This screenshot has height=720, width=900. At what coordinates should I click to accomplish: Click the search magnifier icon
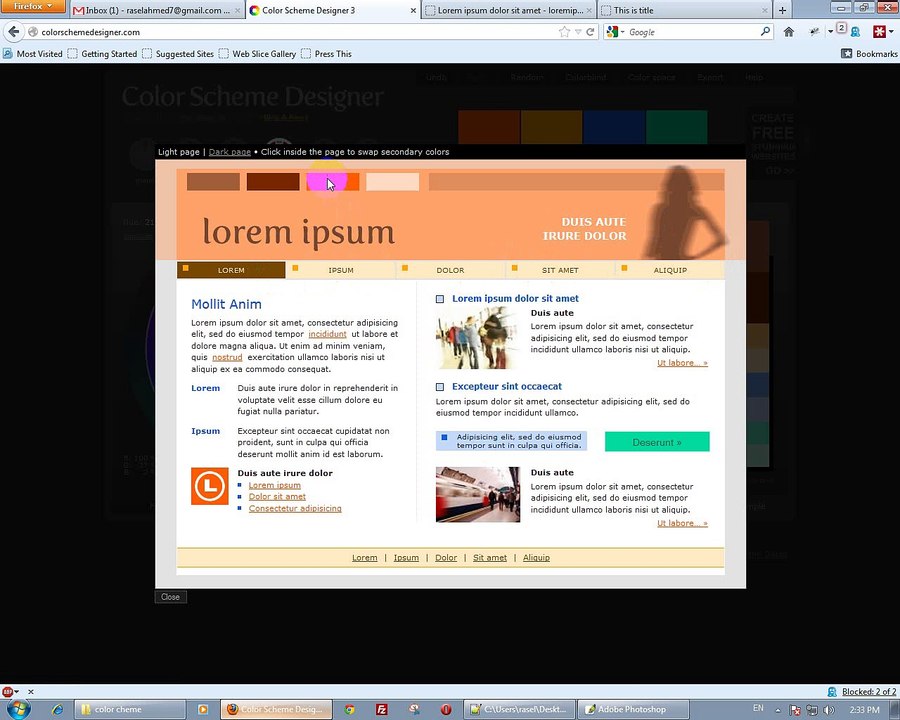(x=765, y=32)
